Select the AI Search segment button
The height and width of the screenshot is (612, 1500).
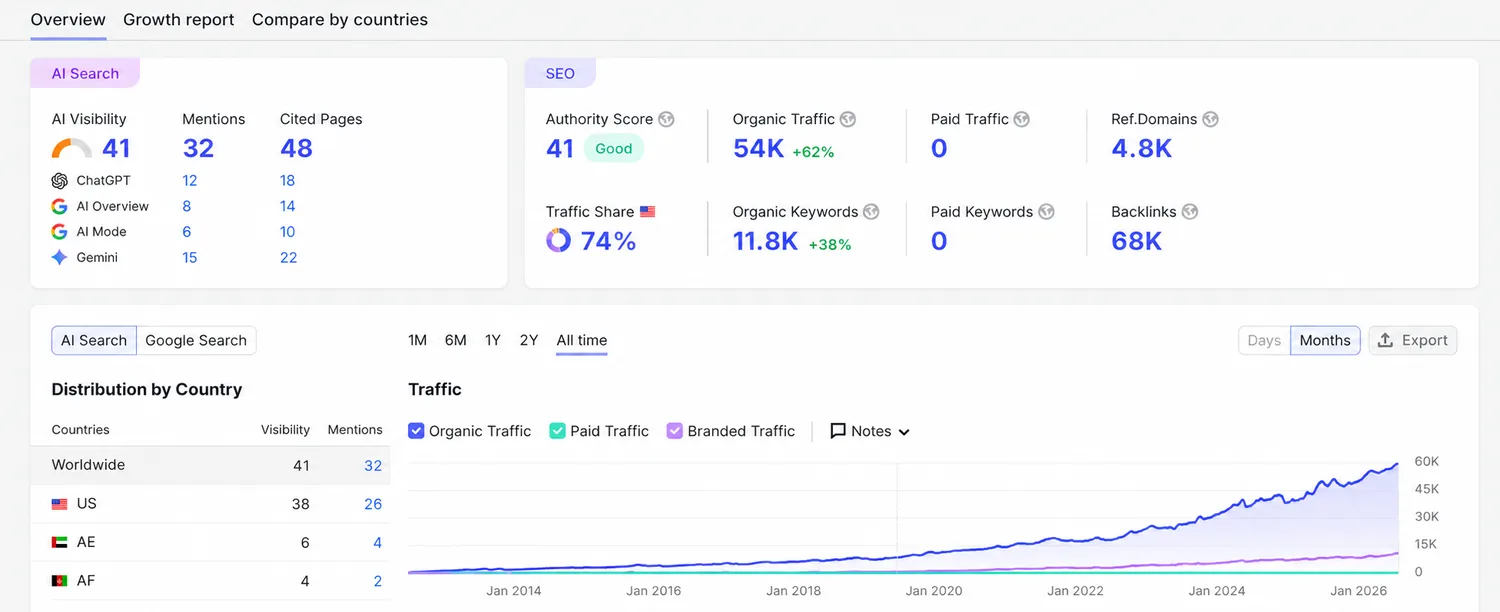(94, 340)
